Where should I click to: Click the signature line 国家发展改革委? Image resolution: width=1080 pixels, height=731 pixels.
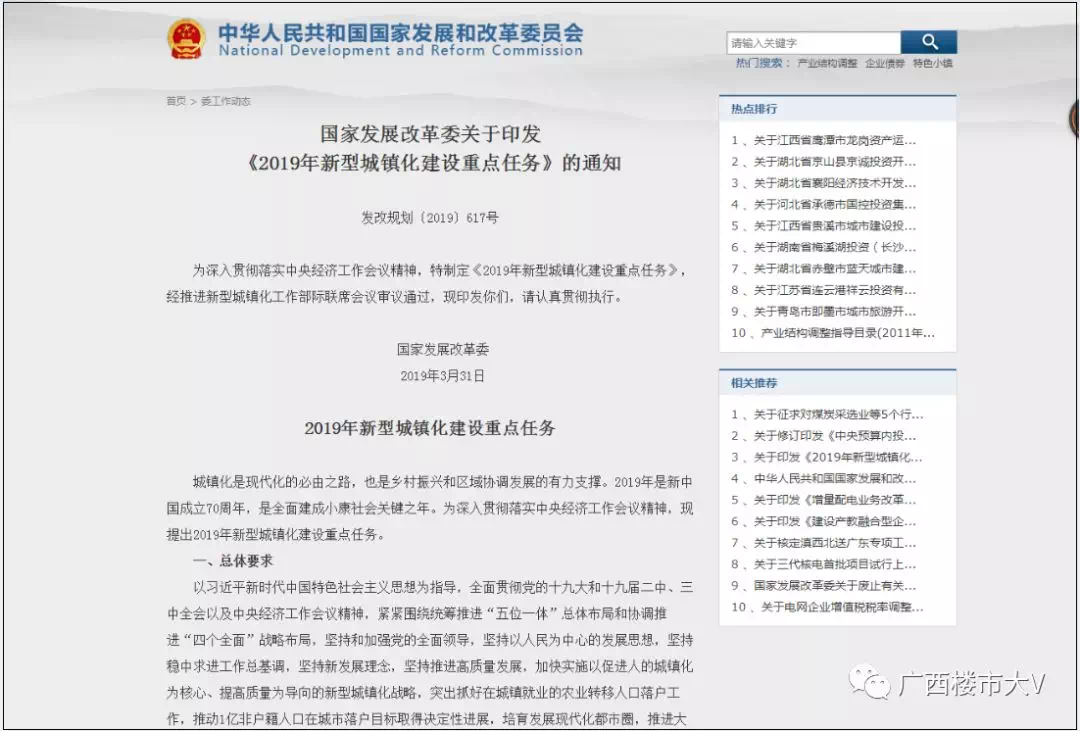(443, 349)
